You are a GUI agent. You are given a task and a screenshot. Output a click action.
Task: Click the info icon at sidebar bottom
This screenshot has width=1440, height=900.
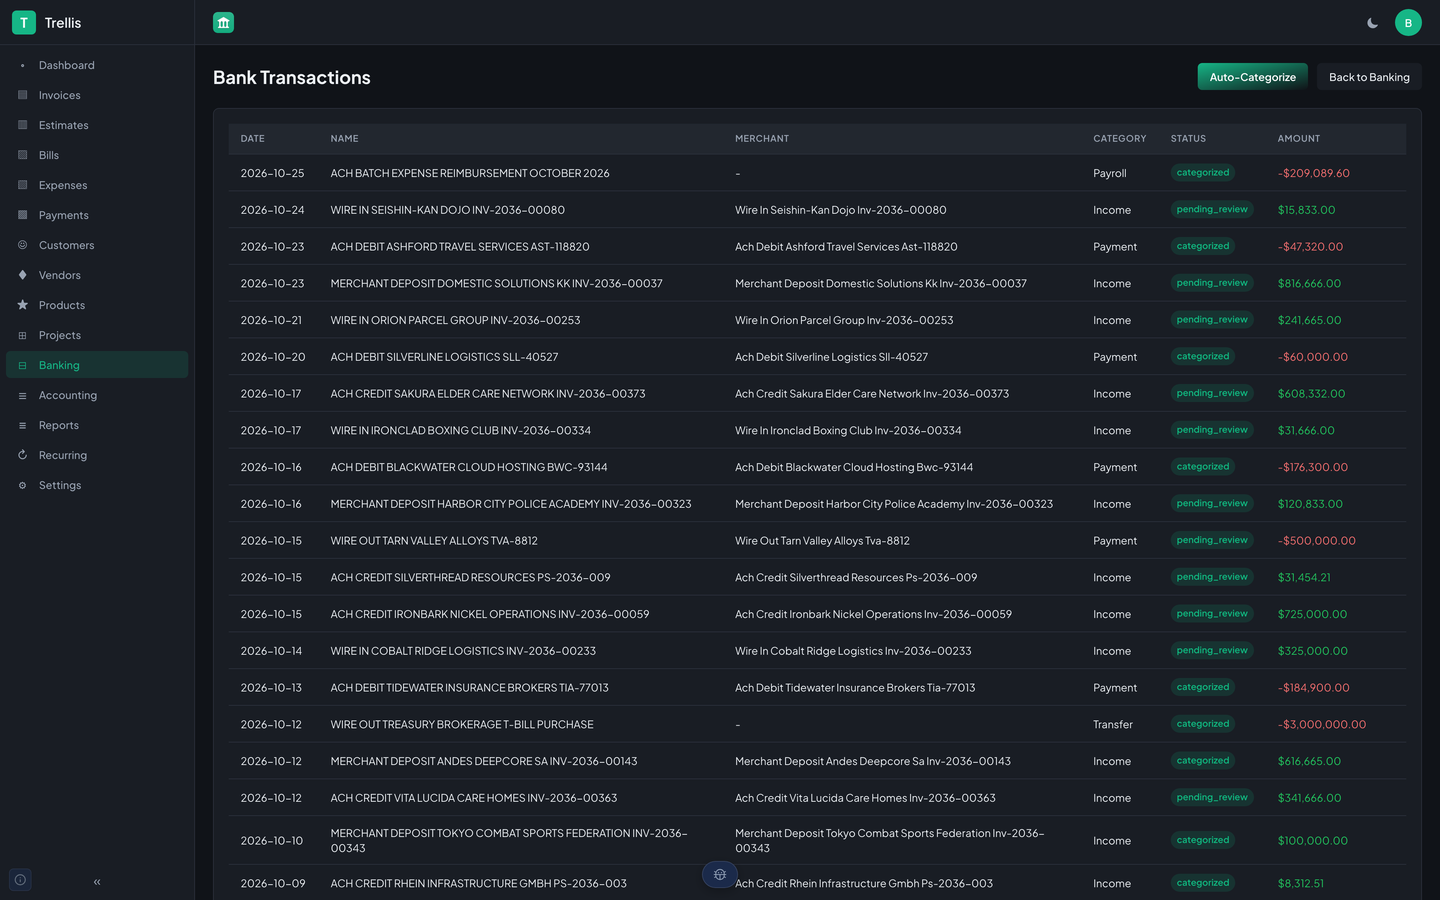(x=20, y=880)
